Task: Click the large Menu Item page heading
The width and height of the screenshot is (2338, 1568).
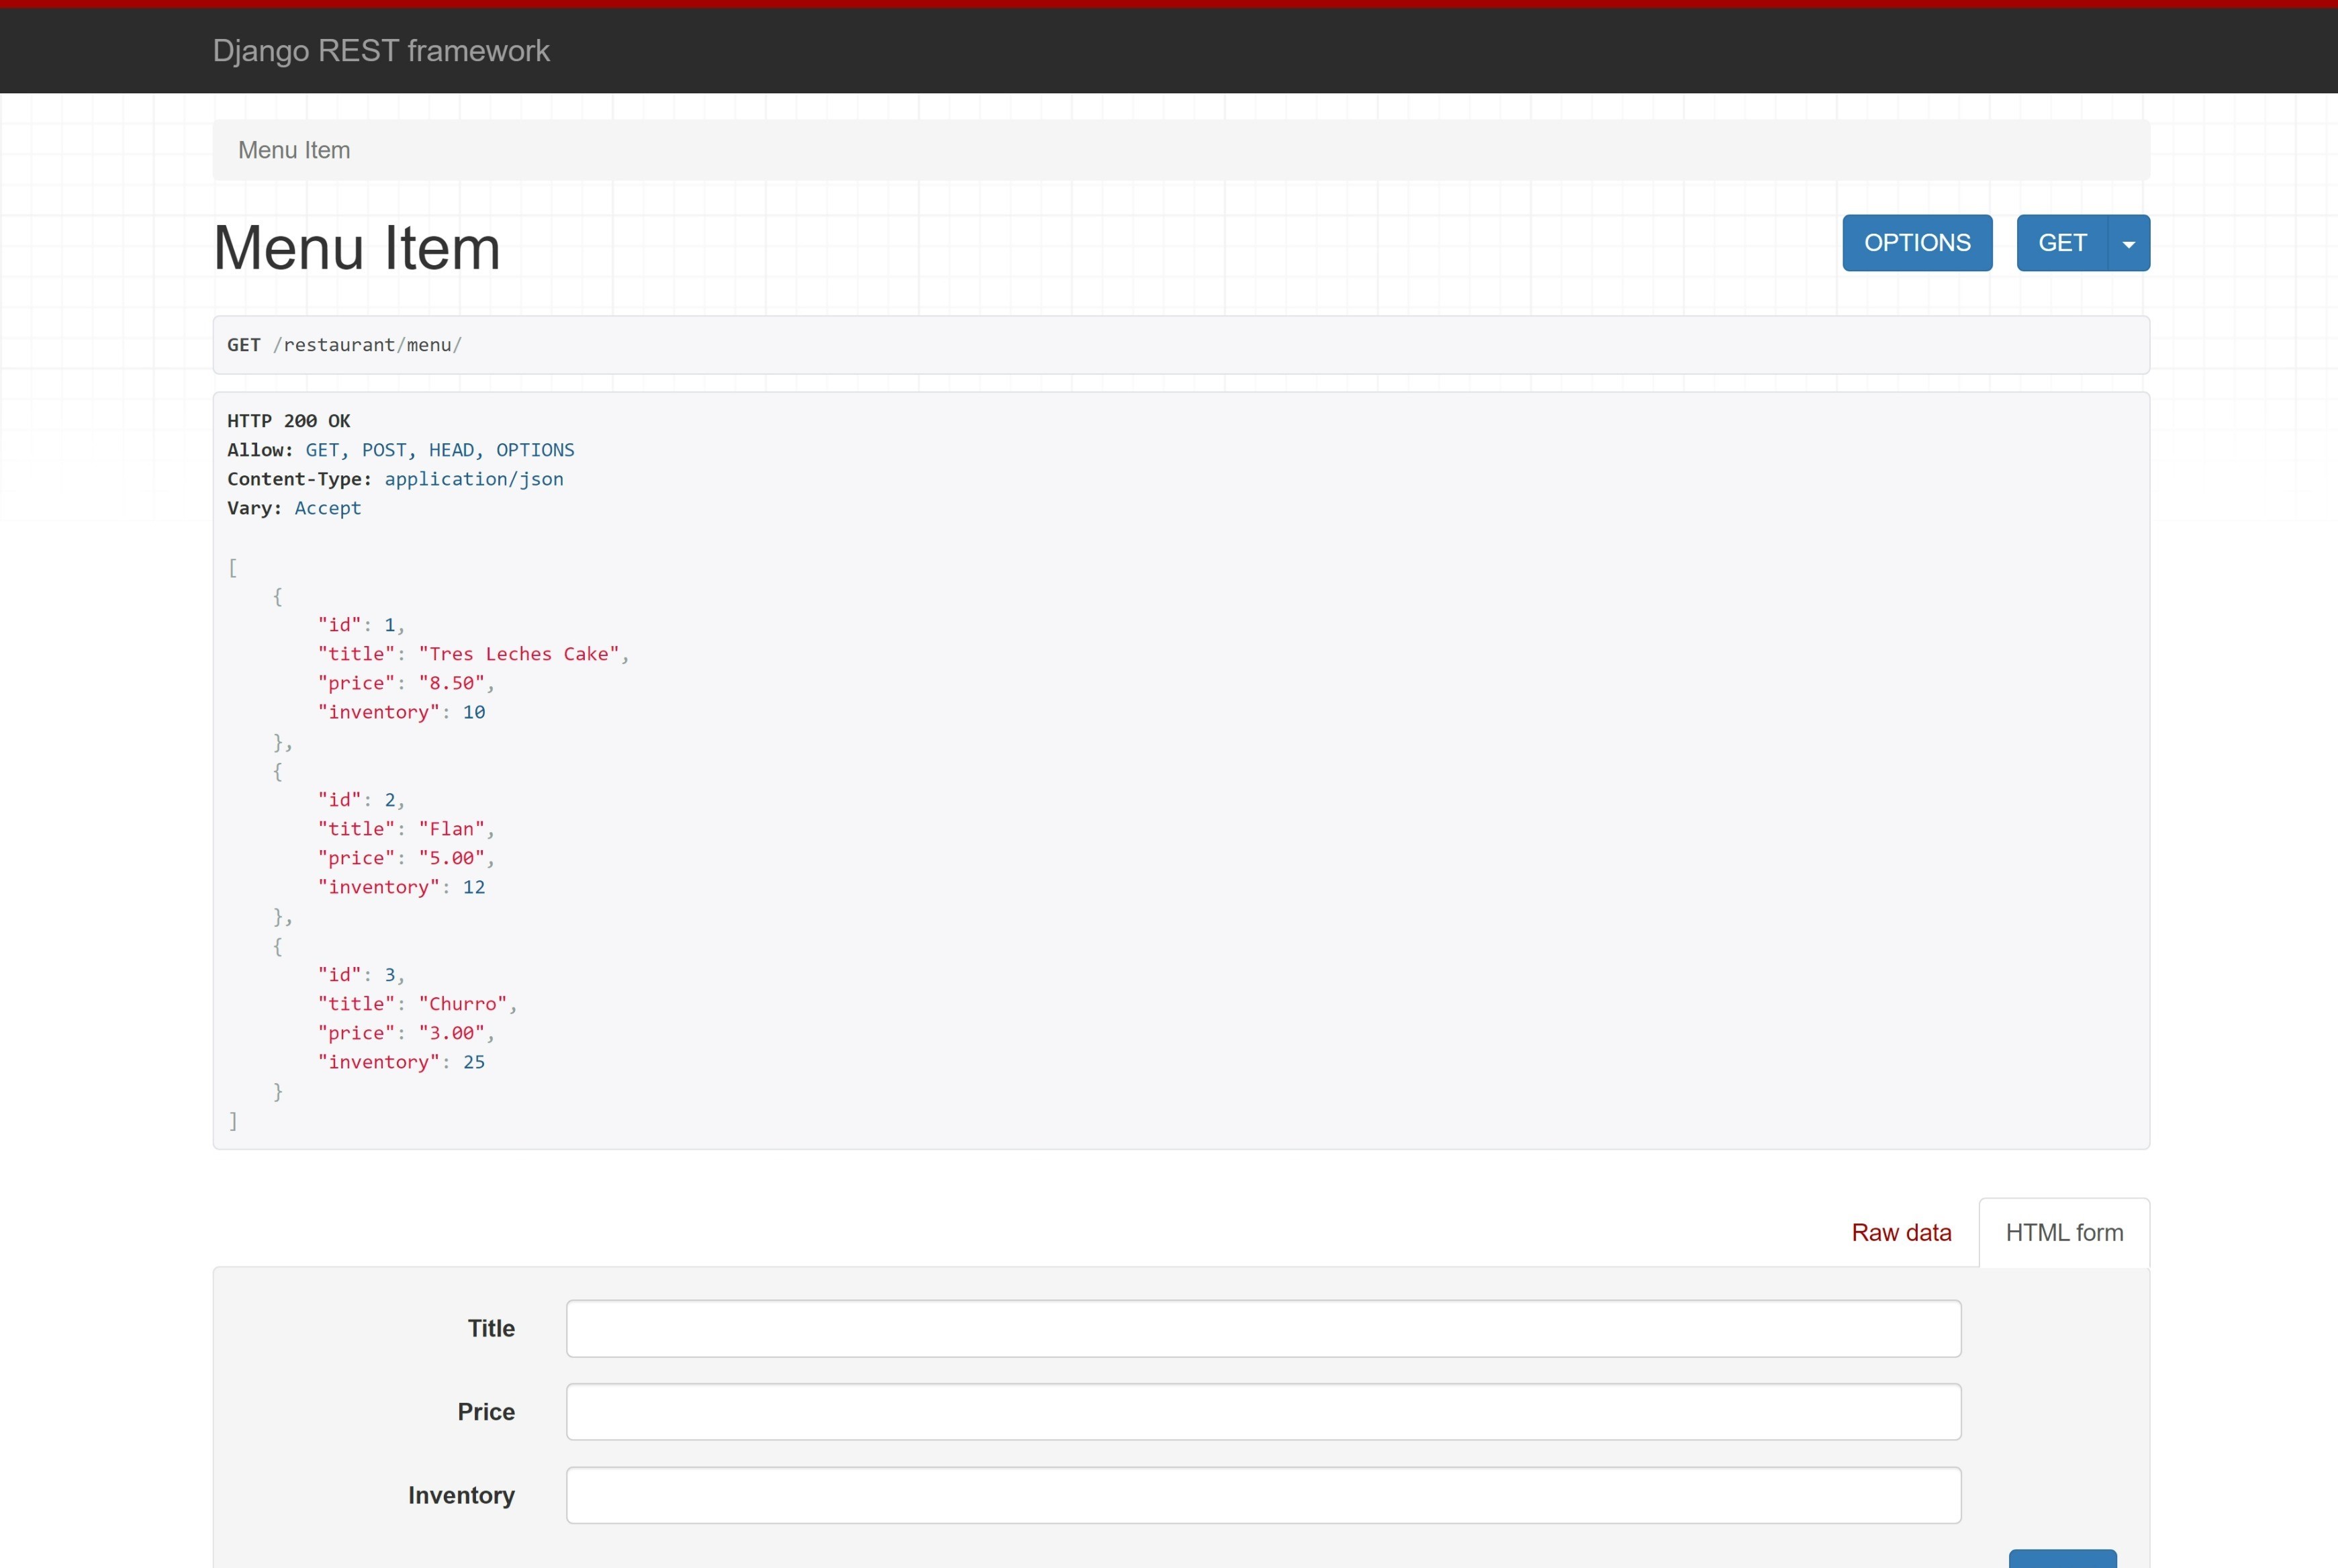Action: [x=356, y=247]
